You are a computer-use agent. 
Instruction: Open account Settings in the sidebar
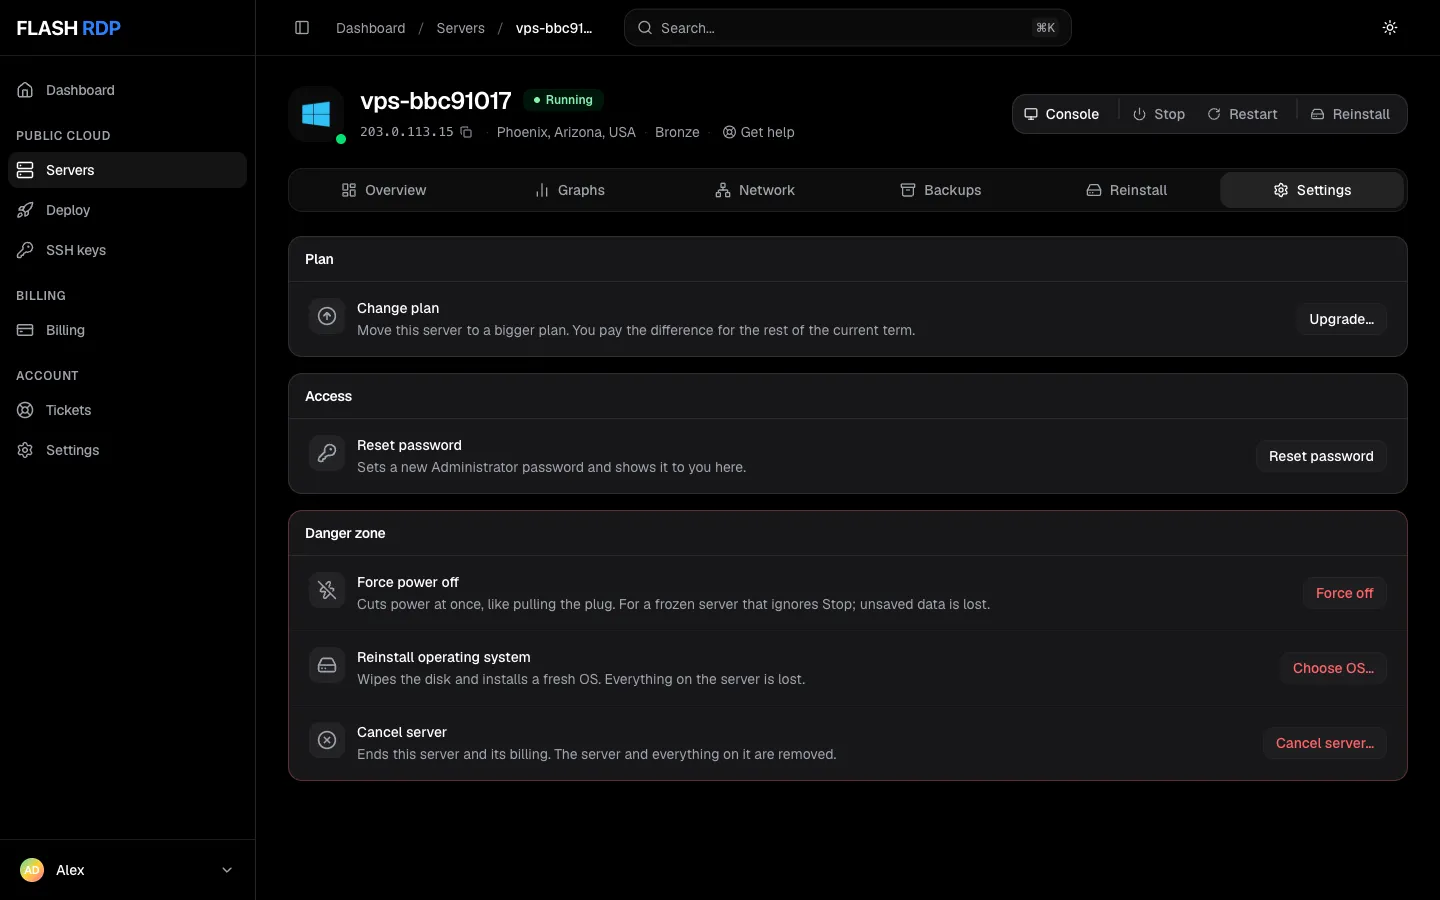[x=127, y=450]
